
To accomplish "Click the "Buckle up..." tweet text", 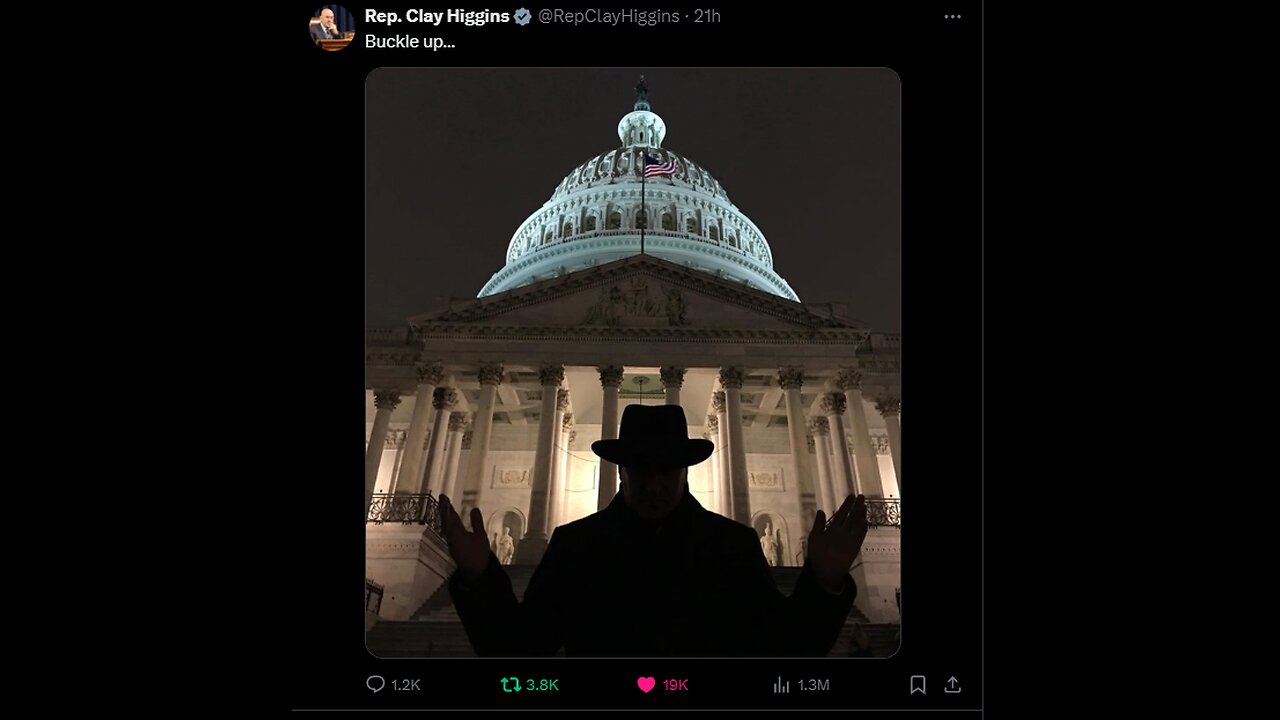I will (x=410, y=42).
